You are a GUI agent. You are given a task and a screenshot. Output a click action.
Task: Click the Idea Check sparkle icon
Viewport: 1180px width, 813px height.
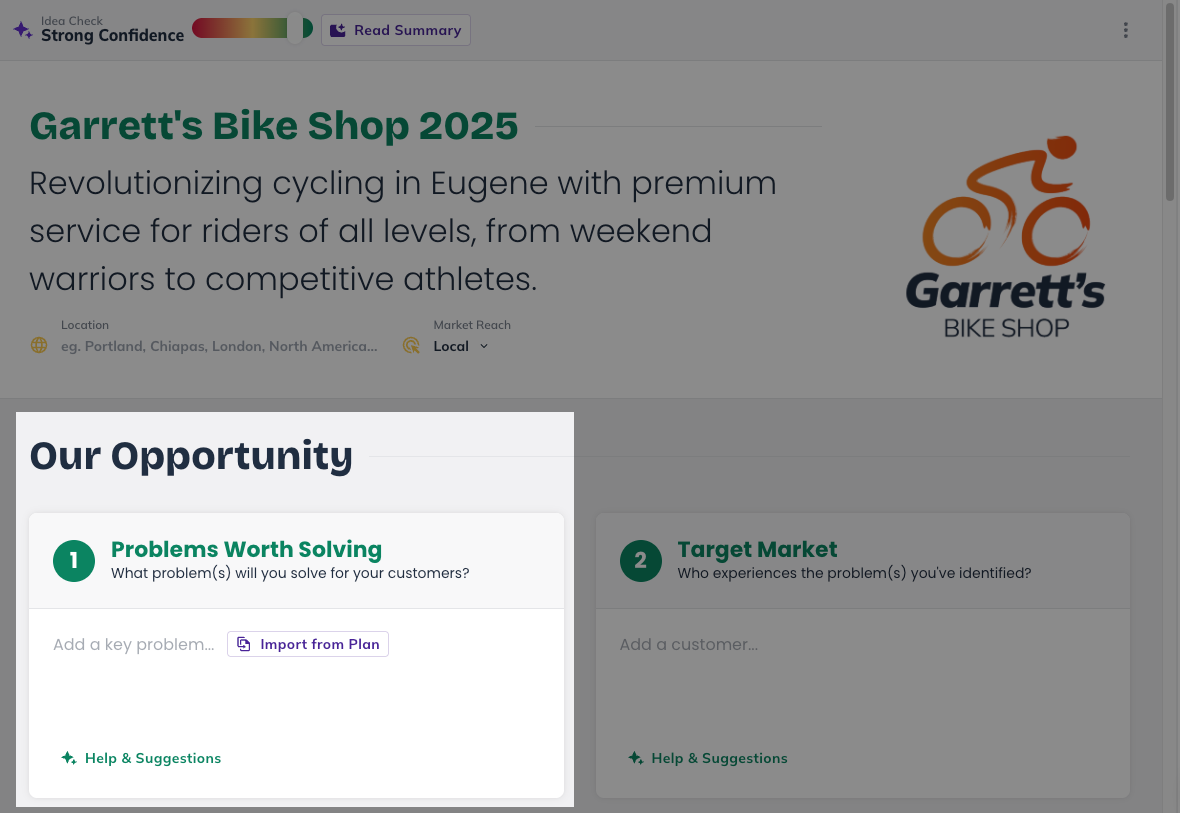pyautogui.click(x=23, y=30)
